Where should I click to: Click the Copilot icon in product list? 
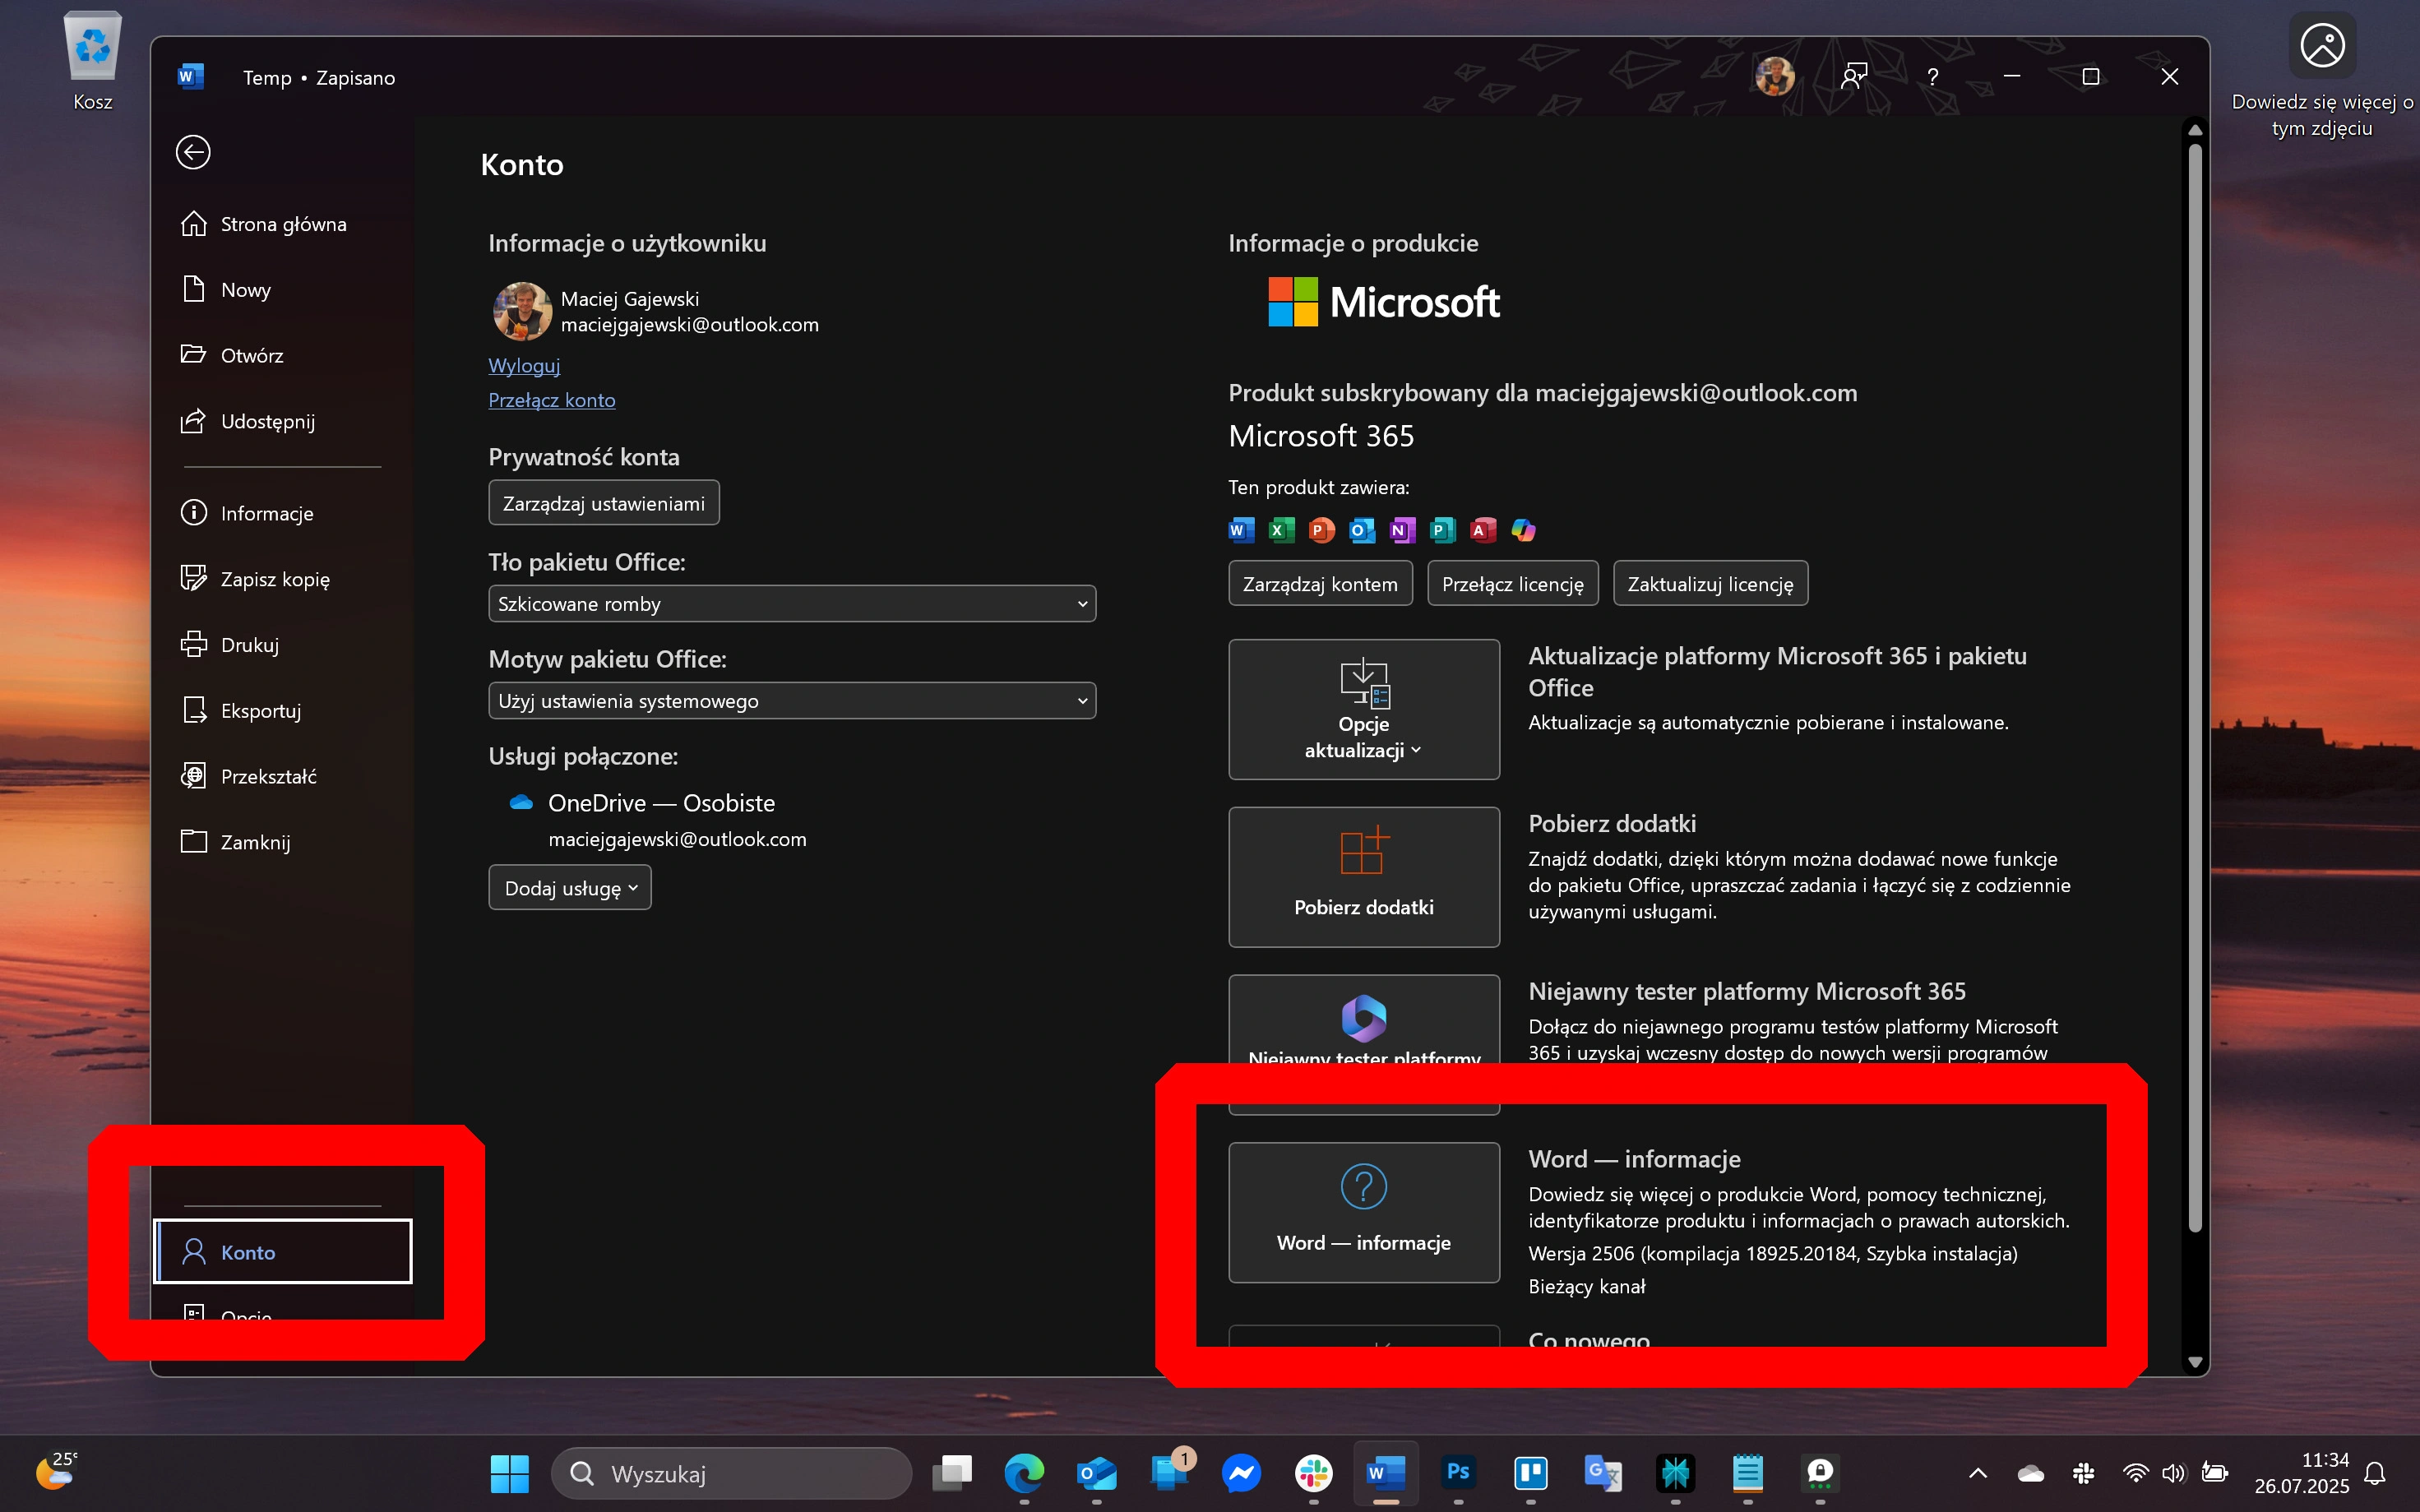point(1523,530)
